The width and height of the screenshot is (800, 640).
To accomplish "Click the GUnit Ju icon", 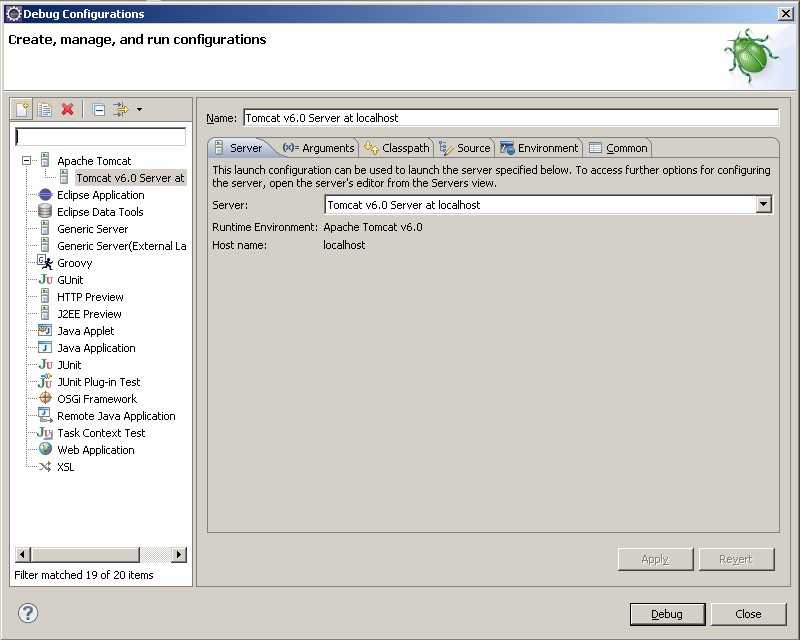I will point(45,279).
